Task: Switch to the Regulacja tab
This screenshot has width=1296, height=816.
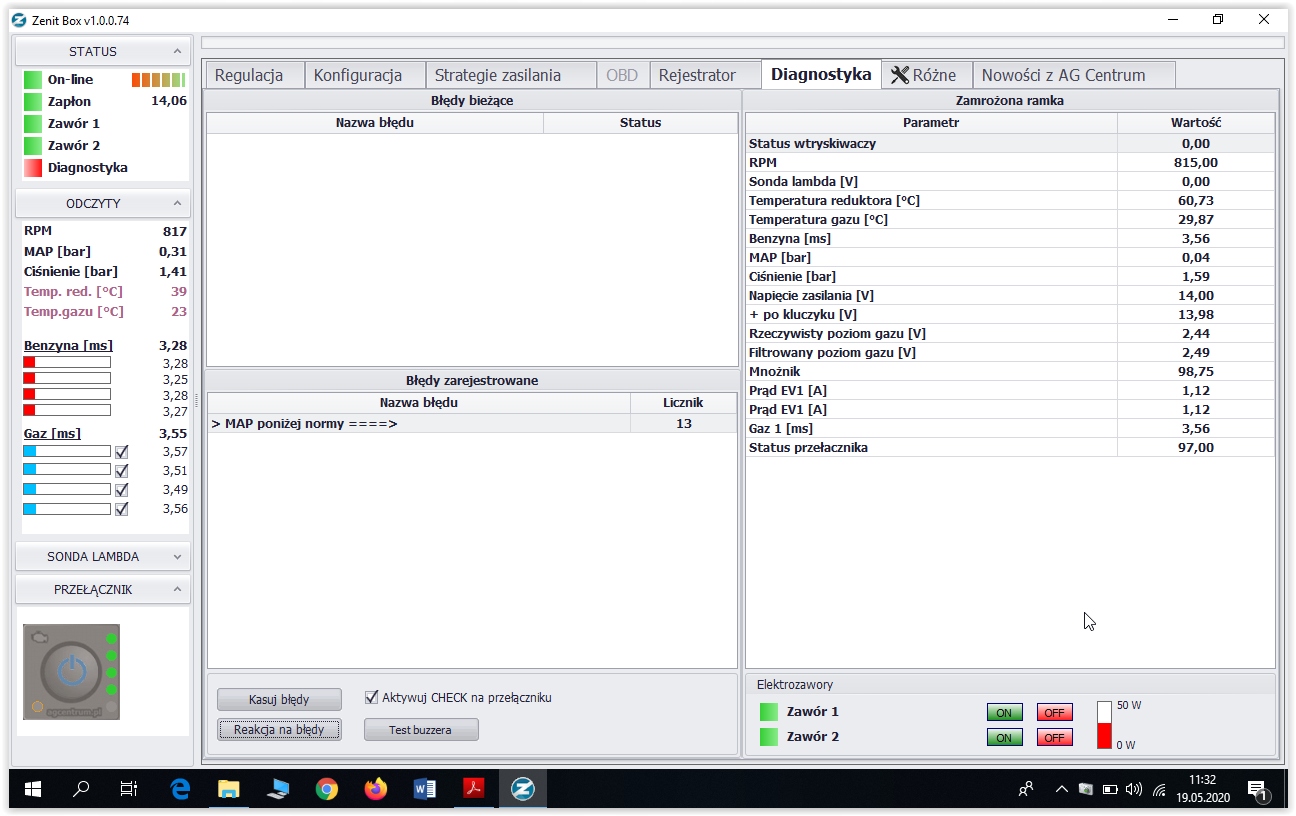Action: pyautogui.click(x=254, y=75)
